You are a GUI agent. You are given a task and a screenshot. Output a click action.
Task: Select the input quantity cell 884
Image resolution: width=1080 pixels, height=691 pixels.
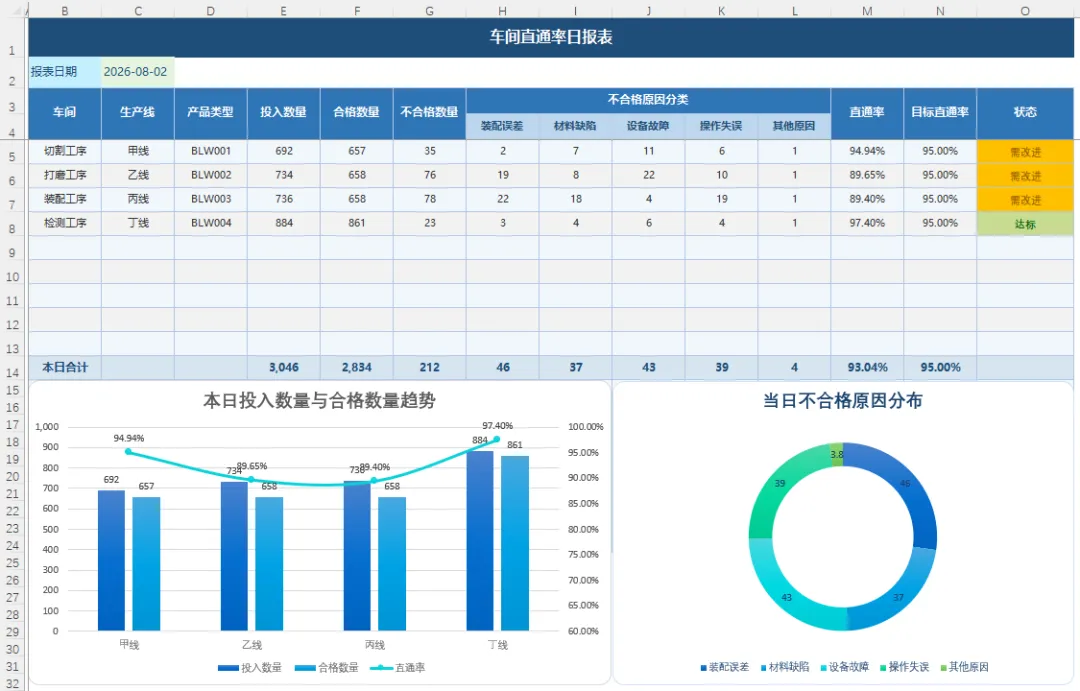tap(284, 223)
